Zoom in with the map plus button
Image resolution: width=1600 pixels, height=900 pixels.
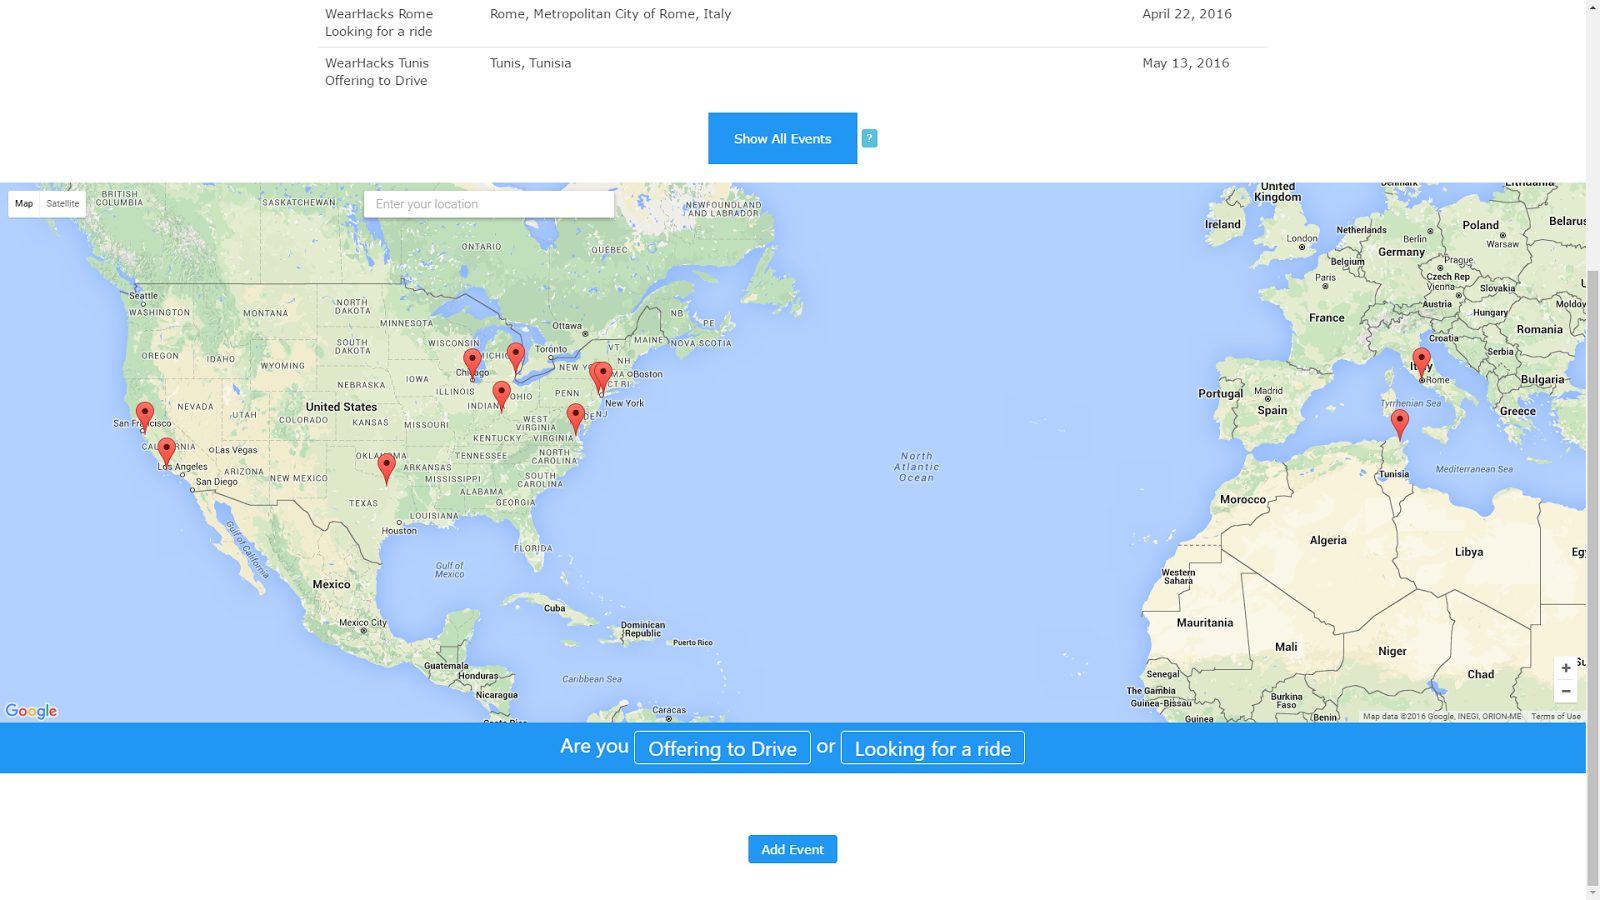click(x=1566, y=668)
